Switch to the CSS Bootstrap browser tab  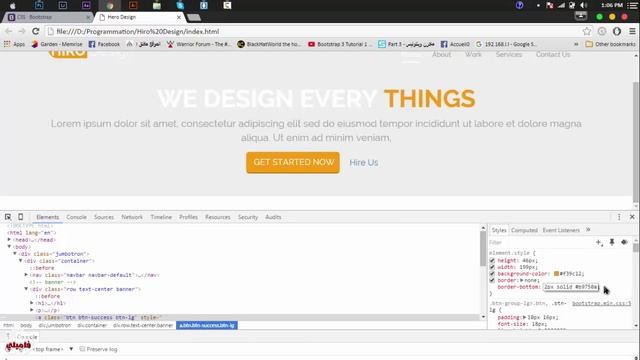point(48,17)
